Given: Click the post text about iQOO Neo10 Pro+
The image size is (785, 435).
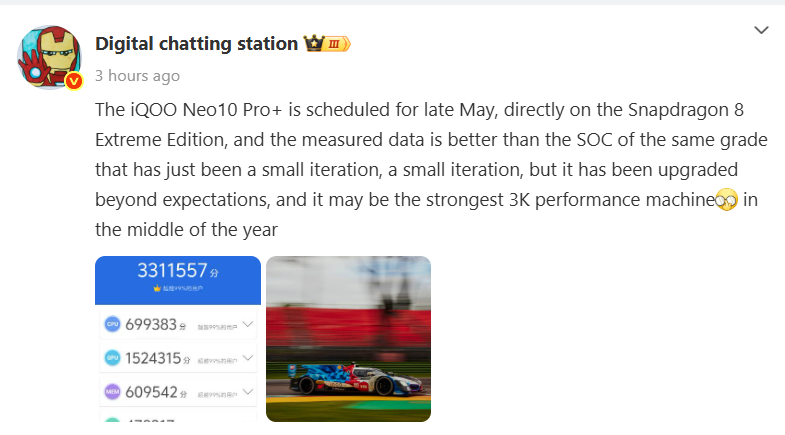Looking at the screenshot, I should [x=420, y=168].
